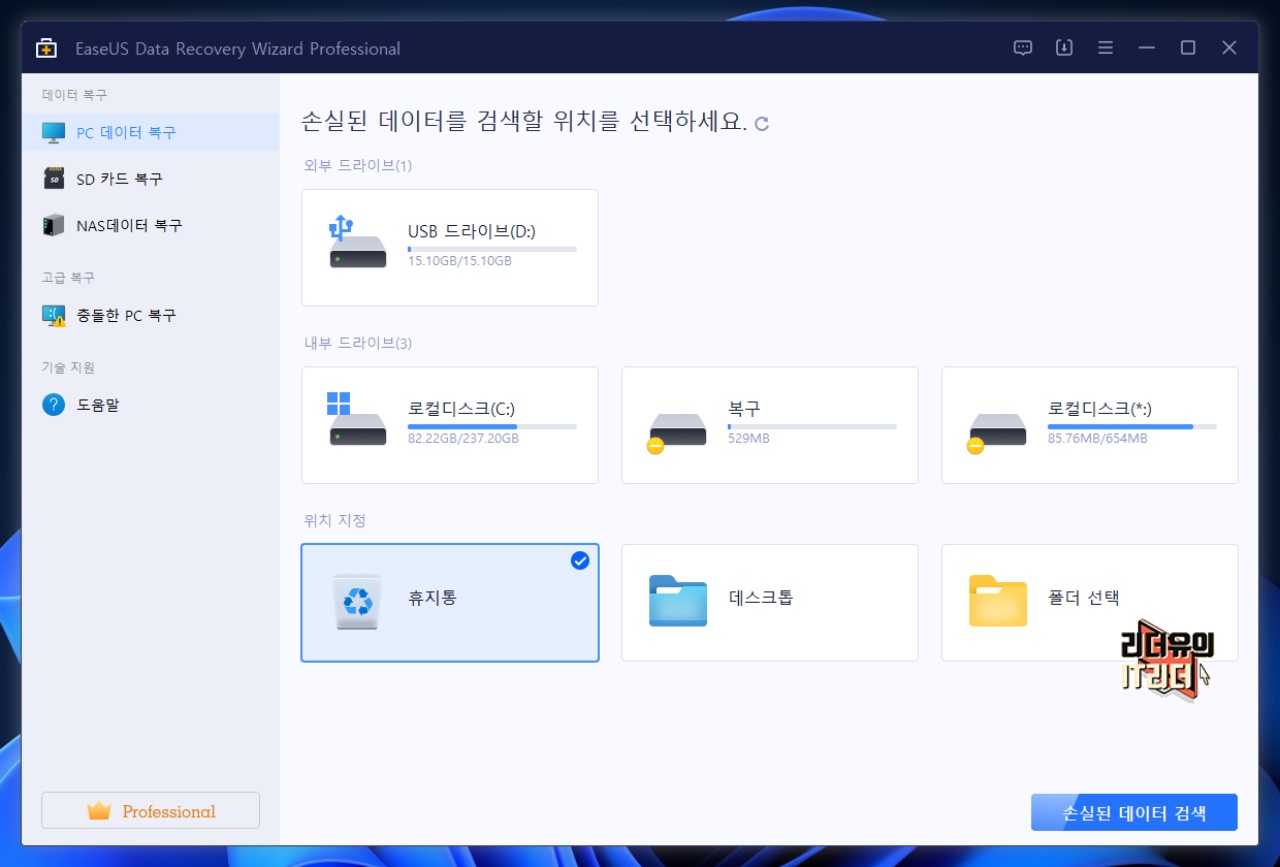Click the recycle bin icon
This screenshot has width=1280, height=867.
(357, 601)
